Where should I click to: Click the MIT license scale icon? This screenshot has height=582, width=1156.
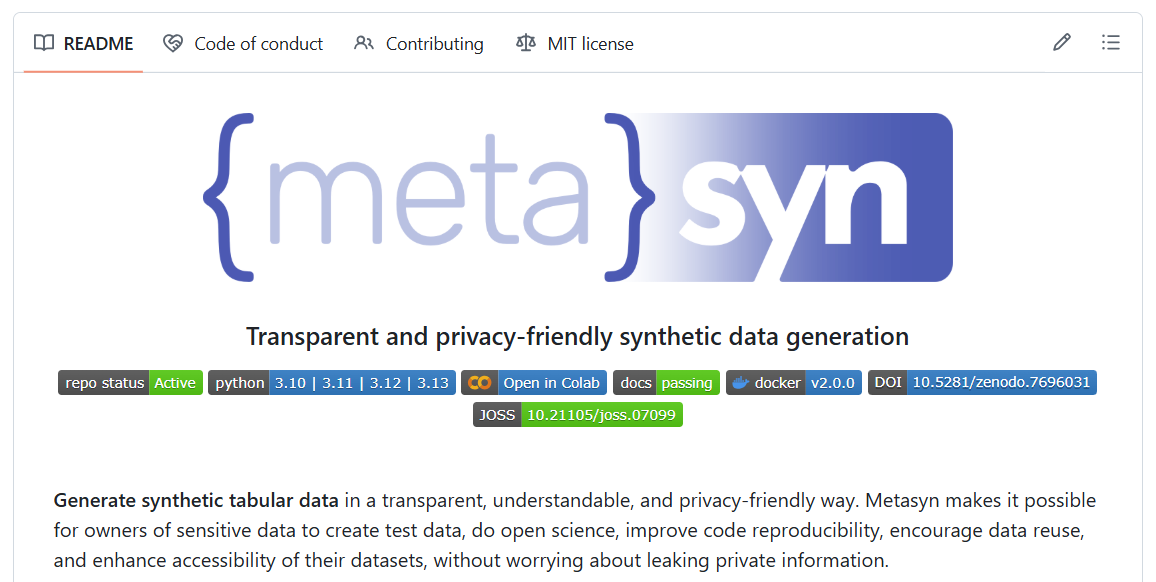coord(526,43)
